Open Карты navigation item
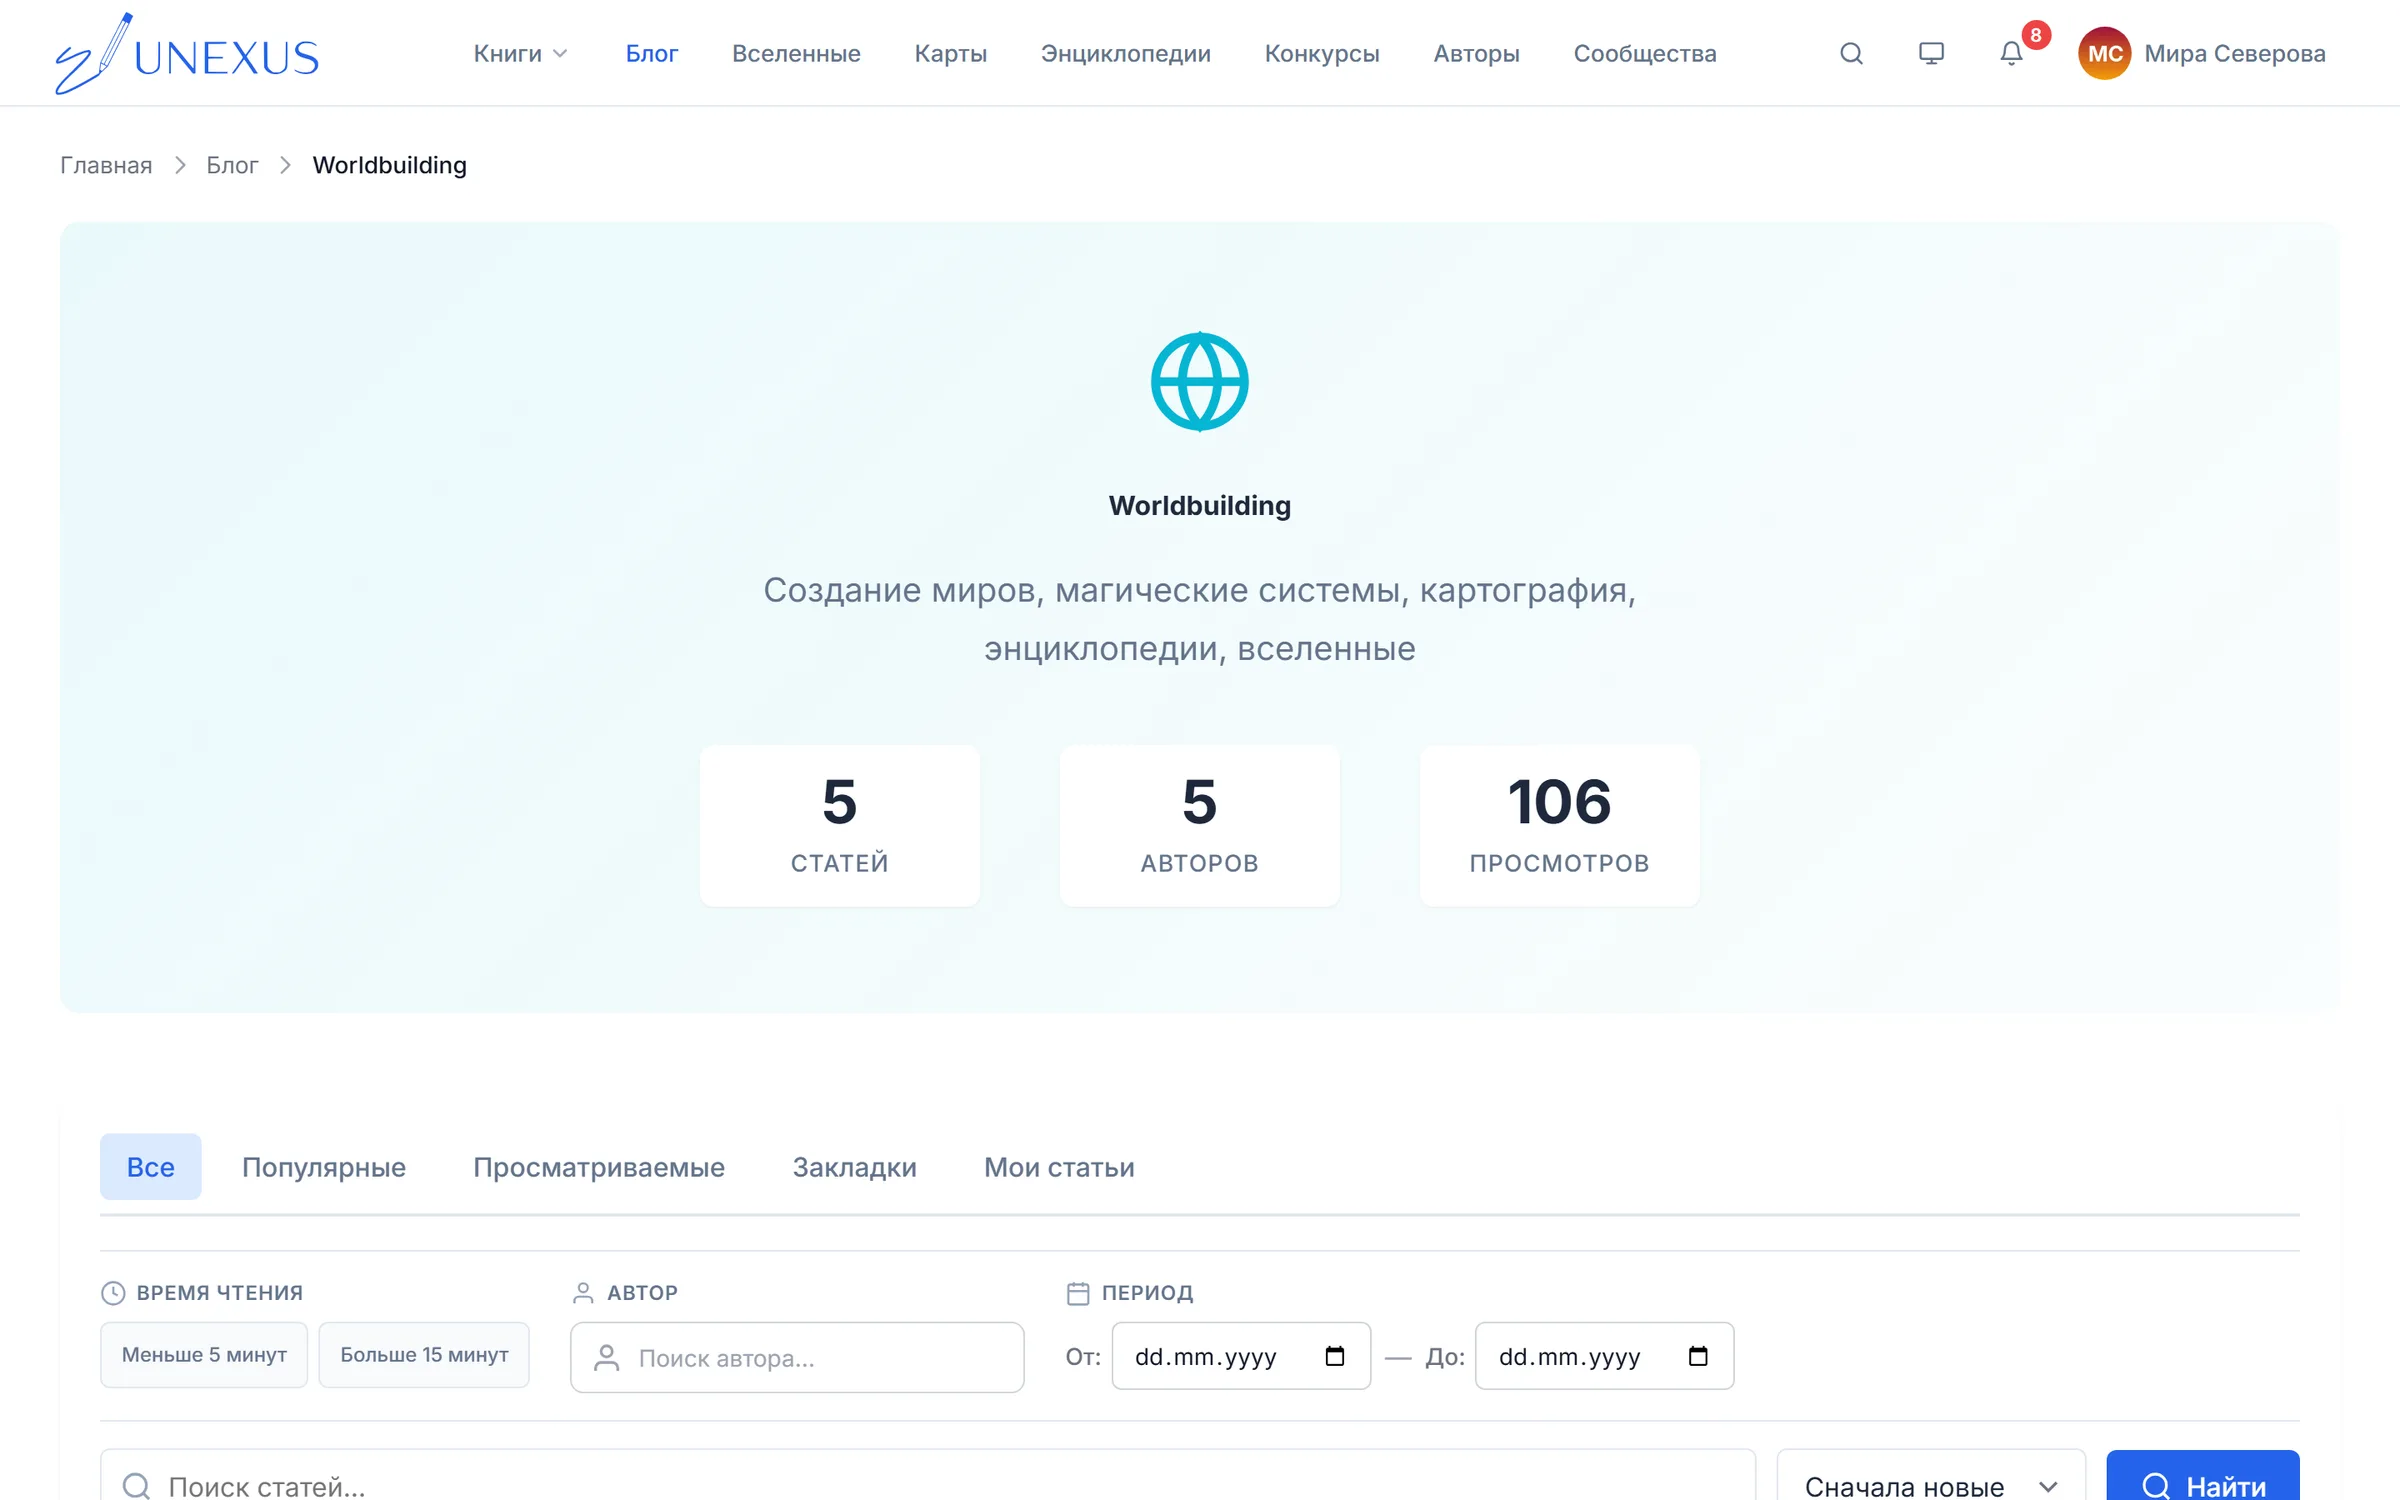 [950, 53]
